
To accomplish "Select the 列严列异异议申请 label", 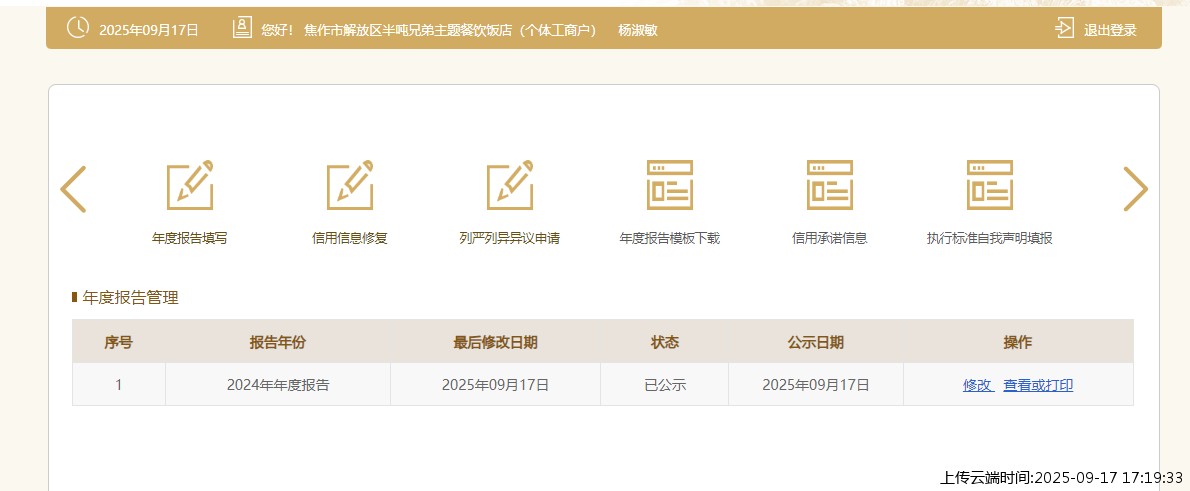I will pyautogui.click(x=510, y=238).
